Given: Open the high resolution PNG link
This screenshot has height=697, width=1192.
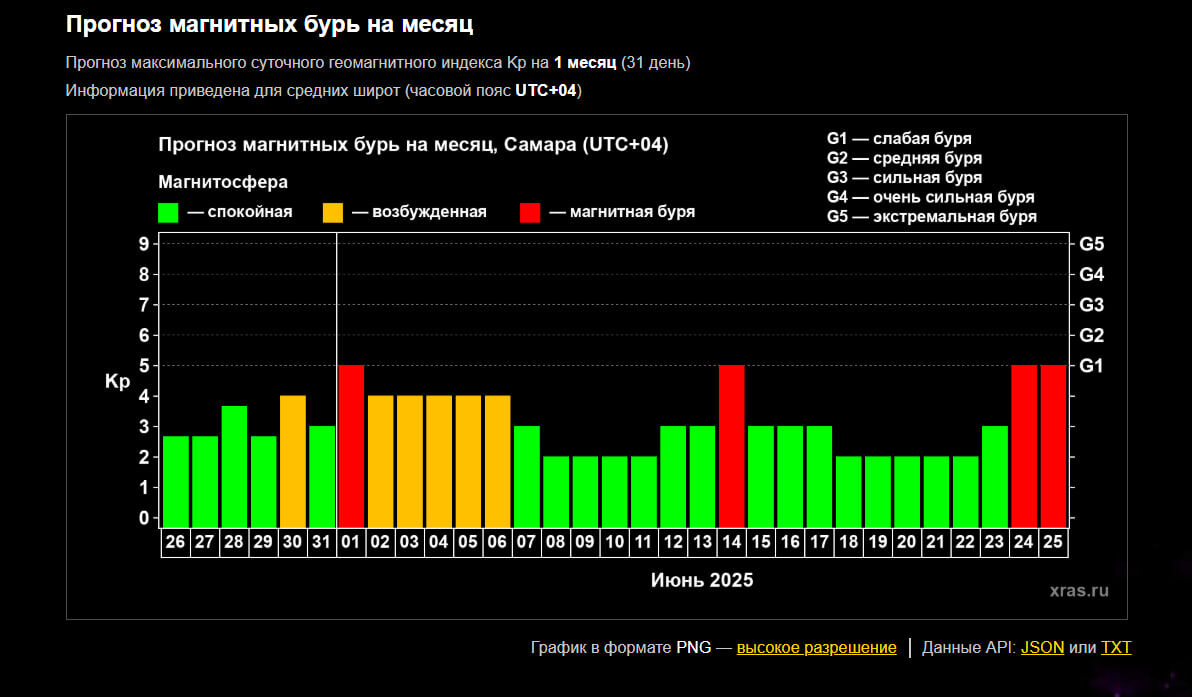Looking at the screenshot, I should coord(816,648).
